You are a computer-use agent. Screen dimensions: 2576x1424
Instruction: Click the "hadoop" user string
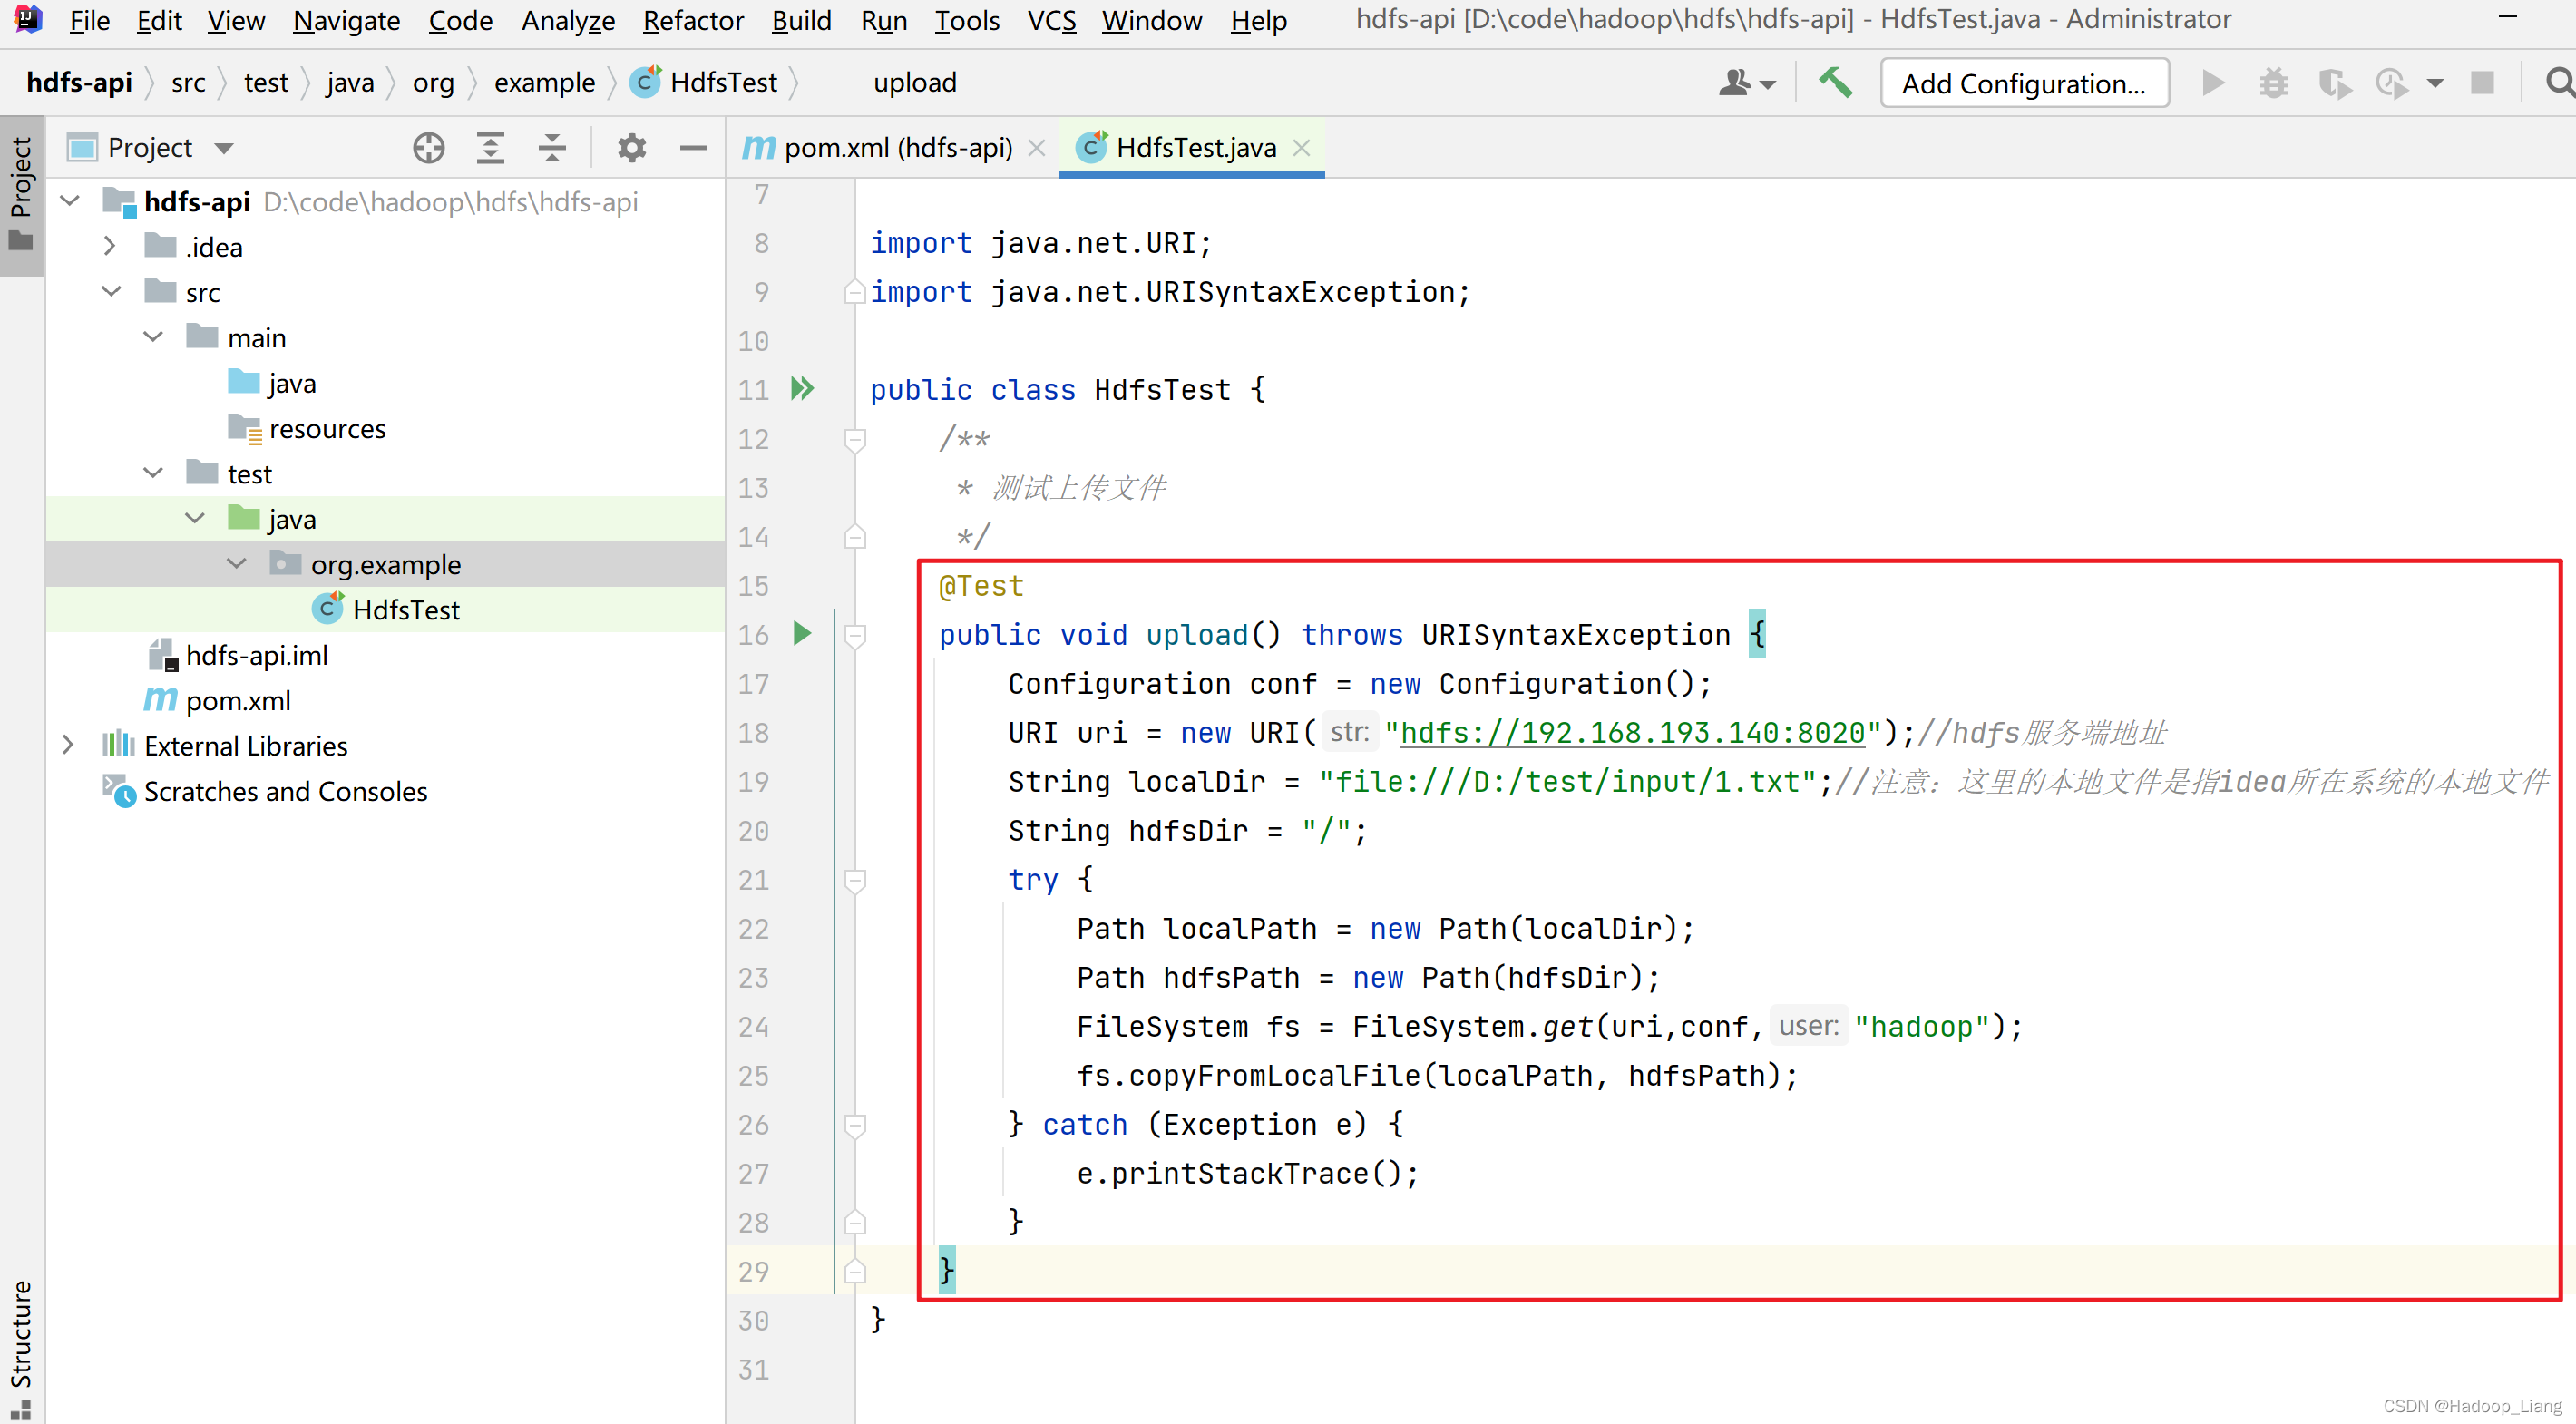1922,1027
